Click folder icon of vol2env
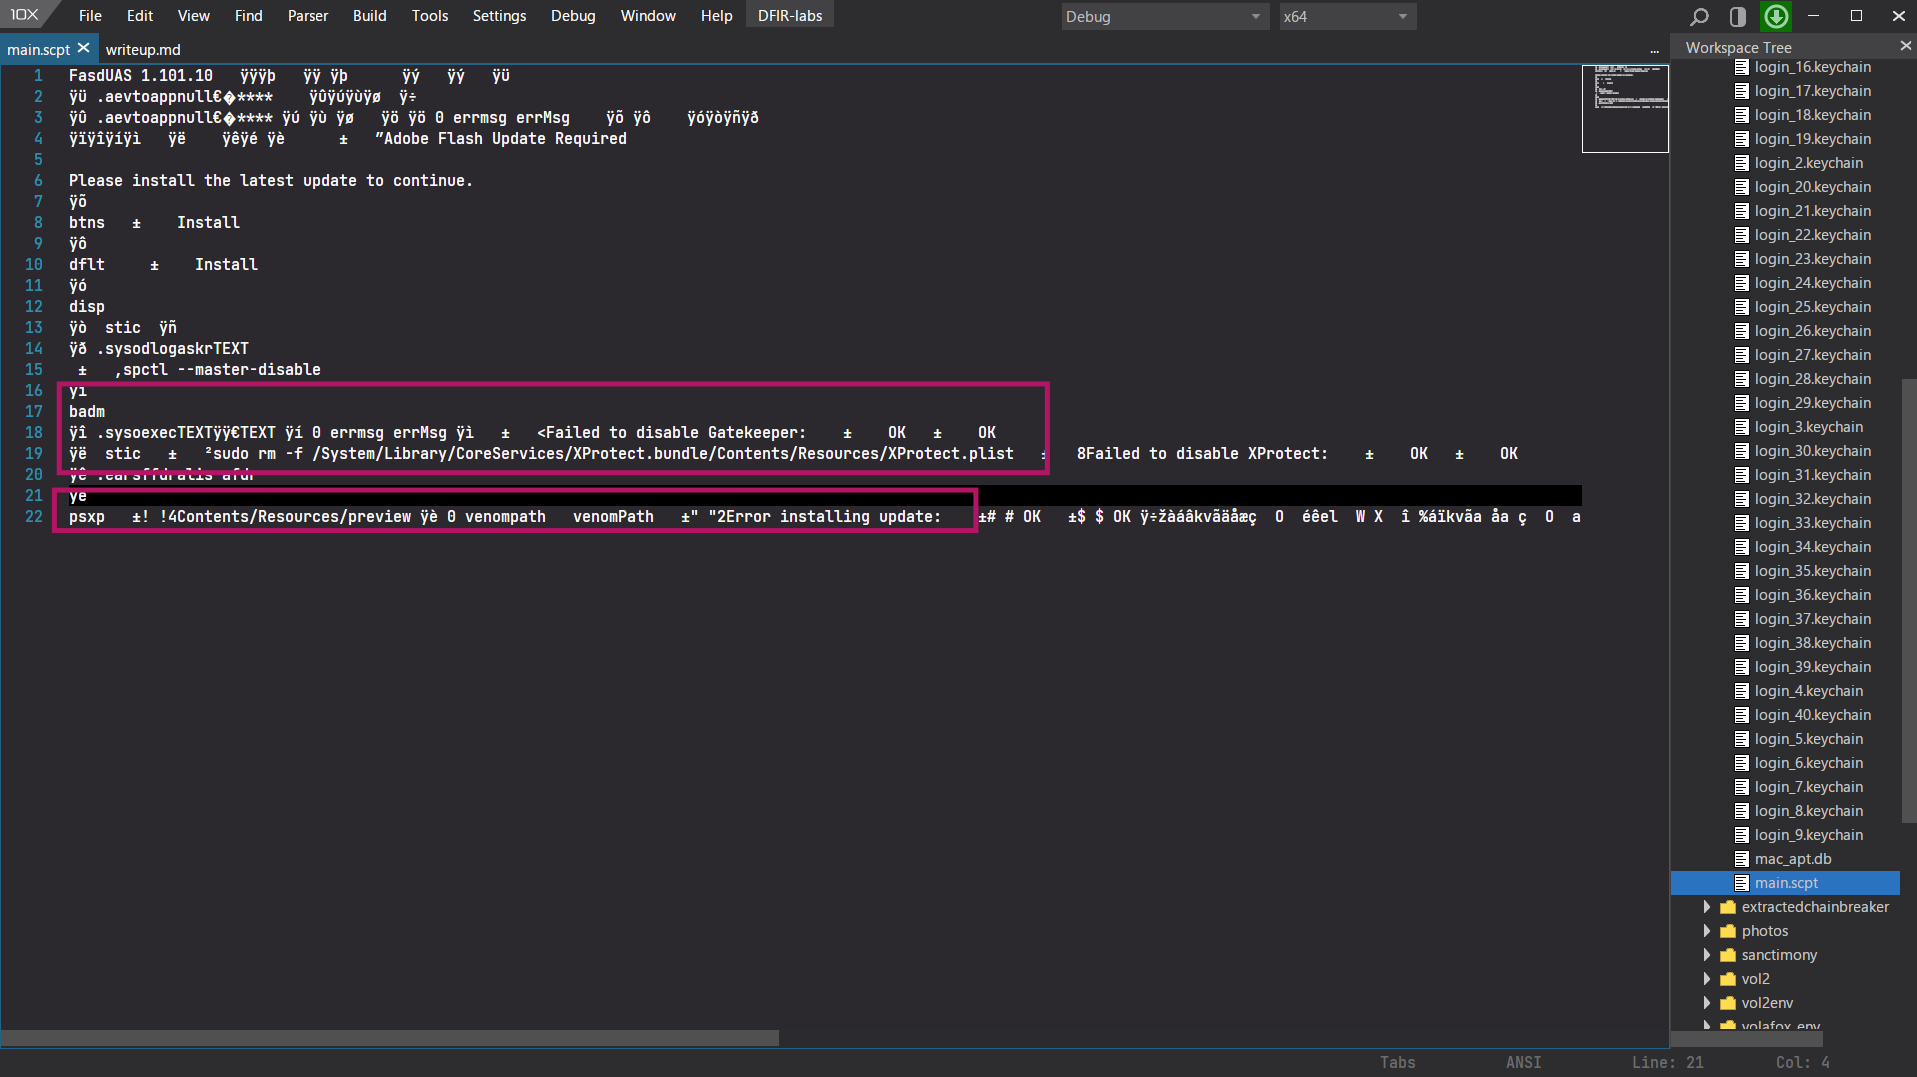 (1727, 1003)
